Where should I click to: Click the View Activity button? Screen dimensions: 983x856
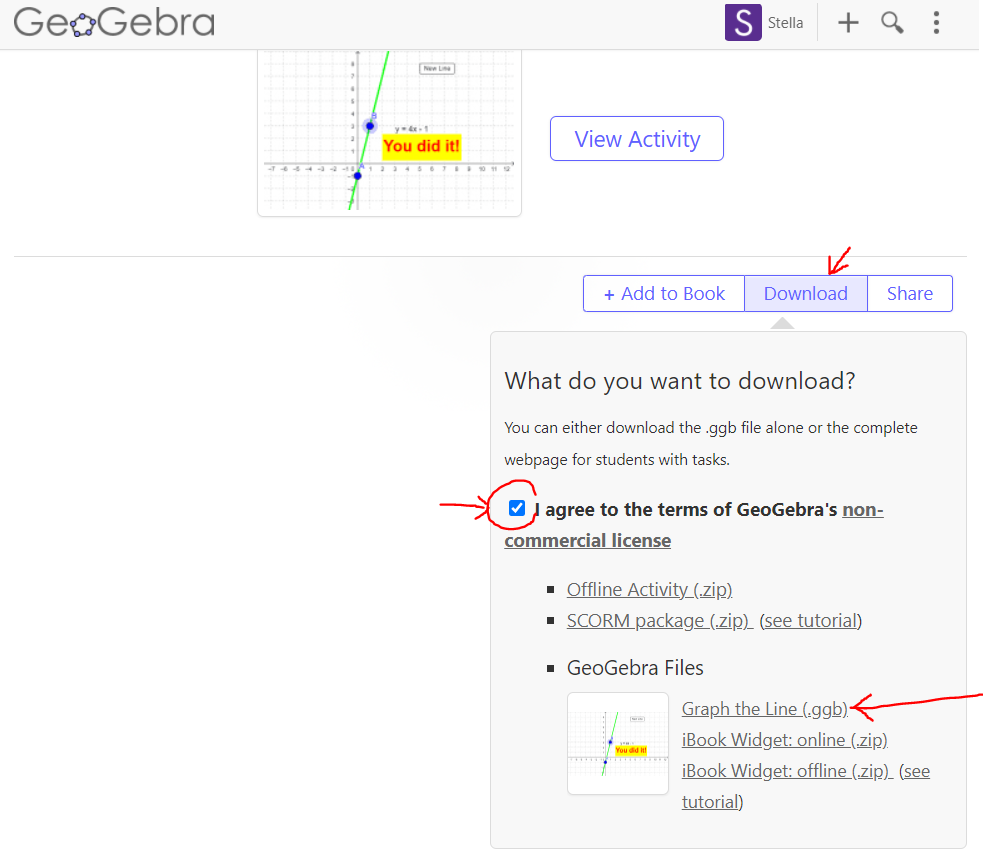click(636, 139)
